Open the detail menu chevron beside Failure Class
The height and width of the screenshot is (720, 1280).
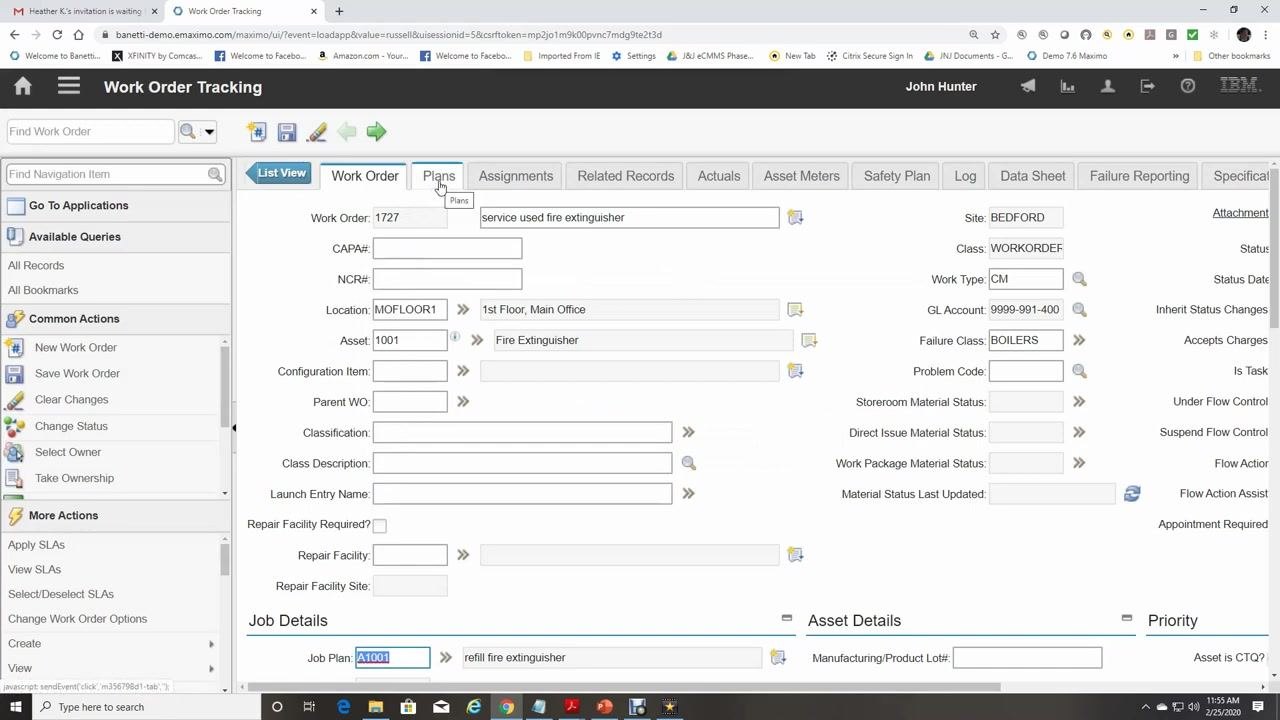click(1079, 341)
